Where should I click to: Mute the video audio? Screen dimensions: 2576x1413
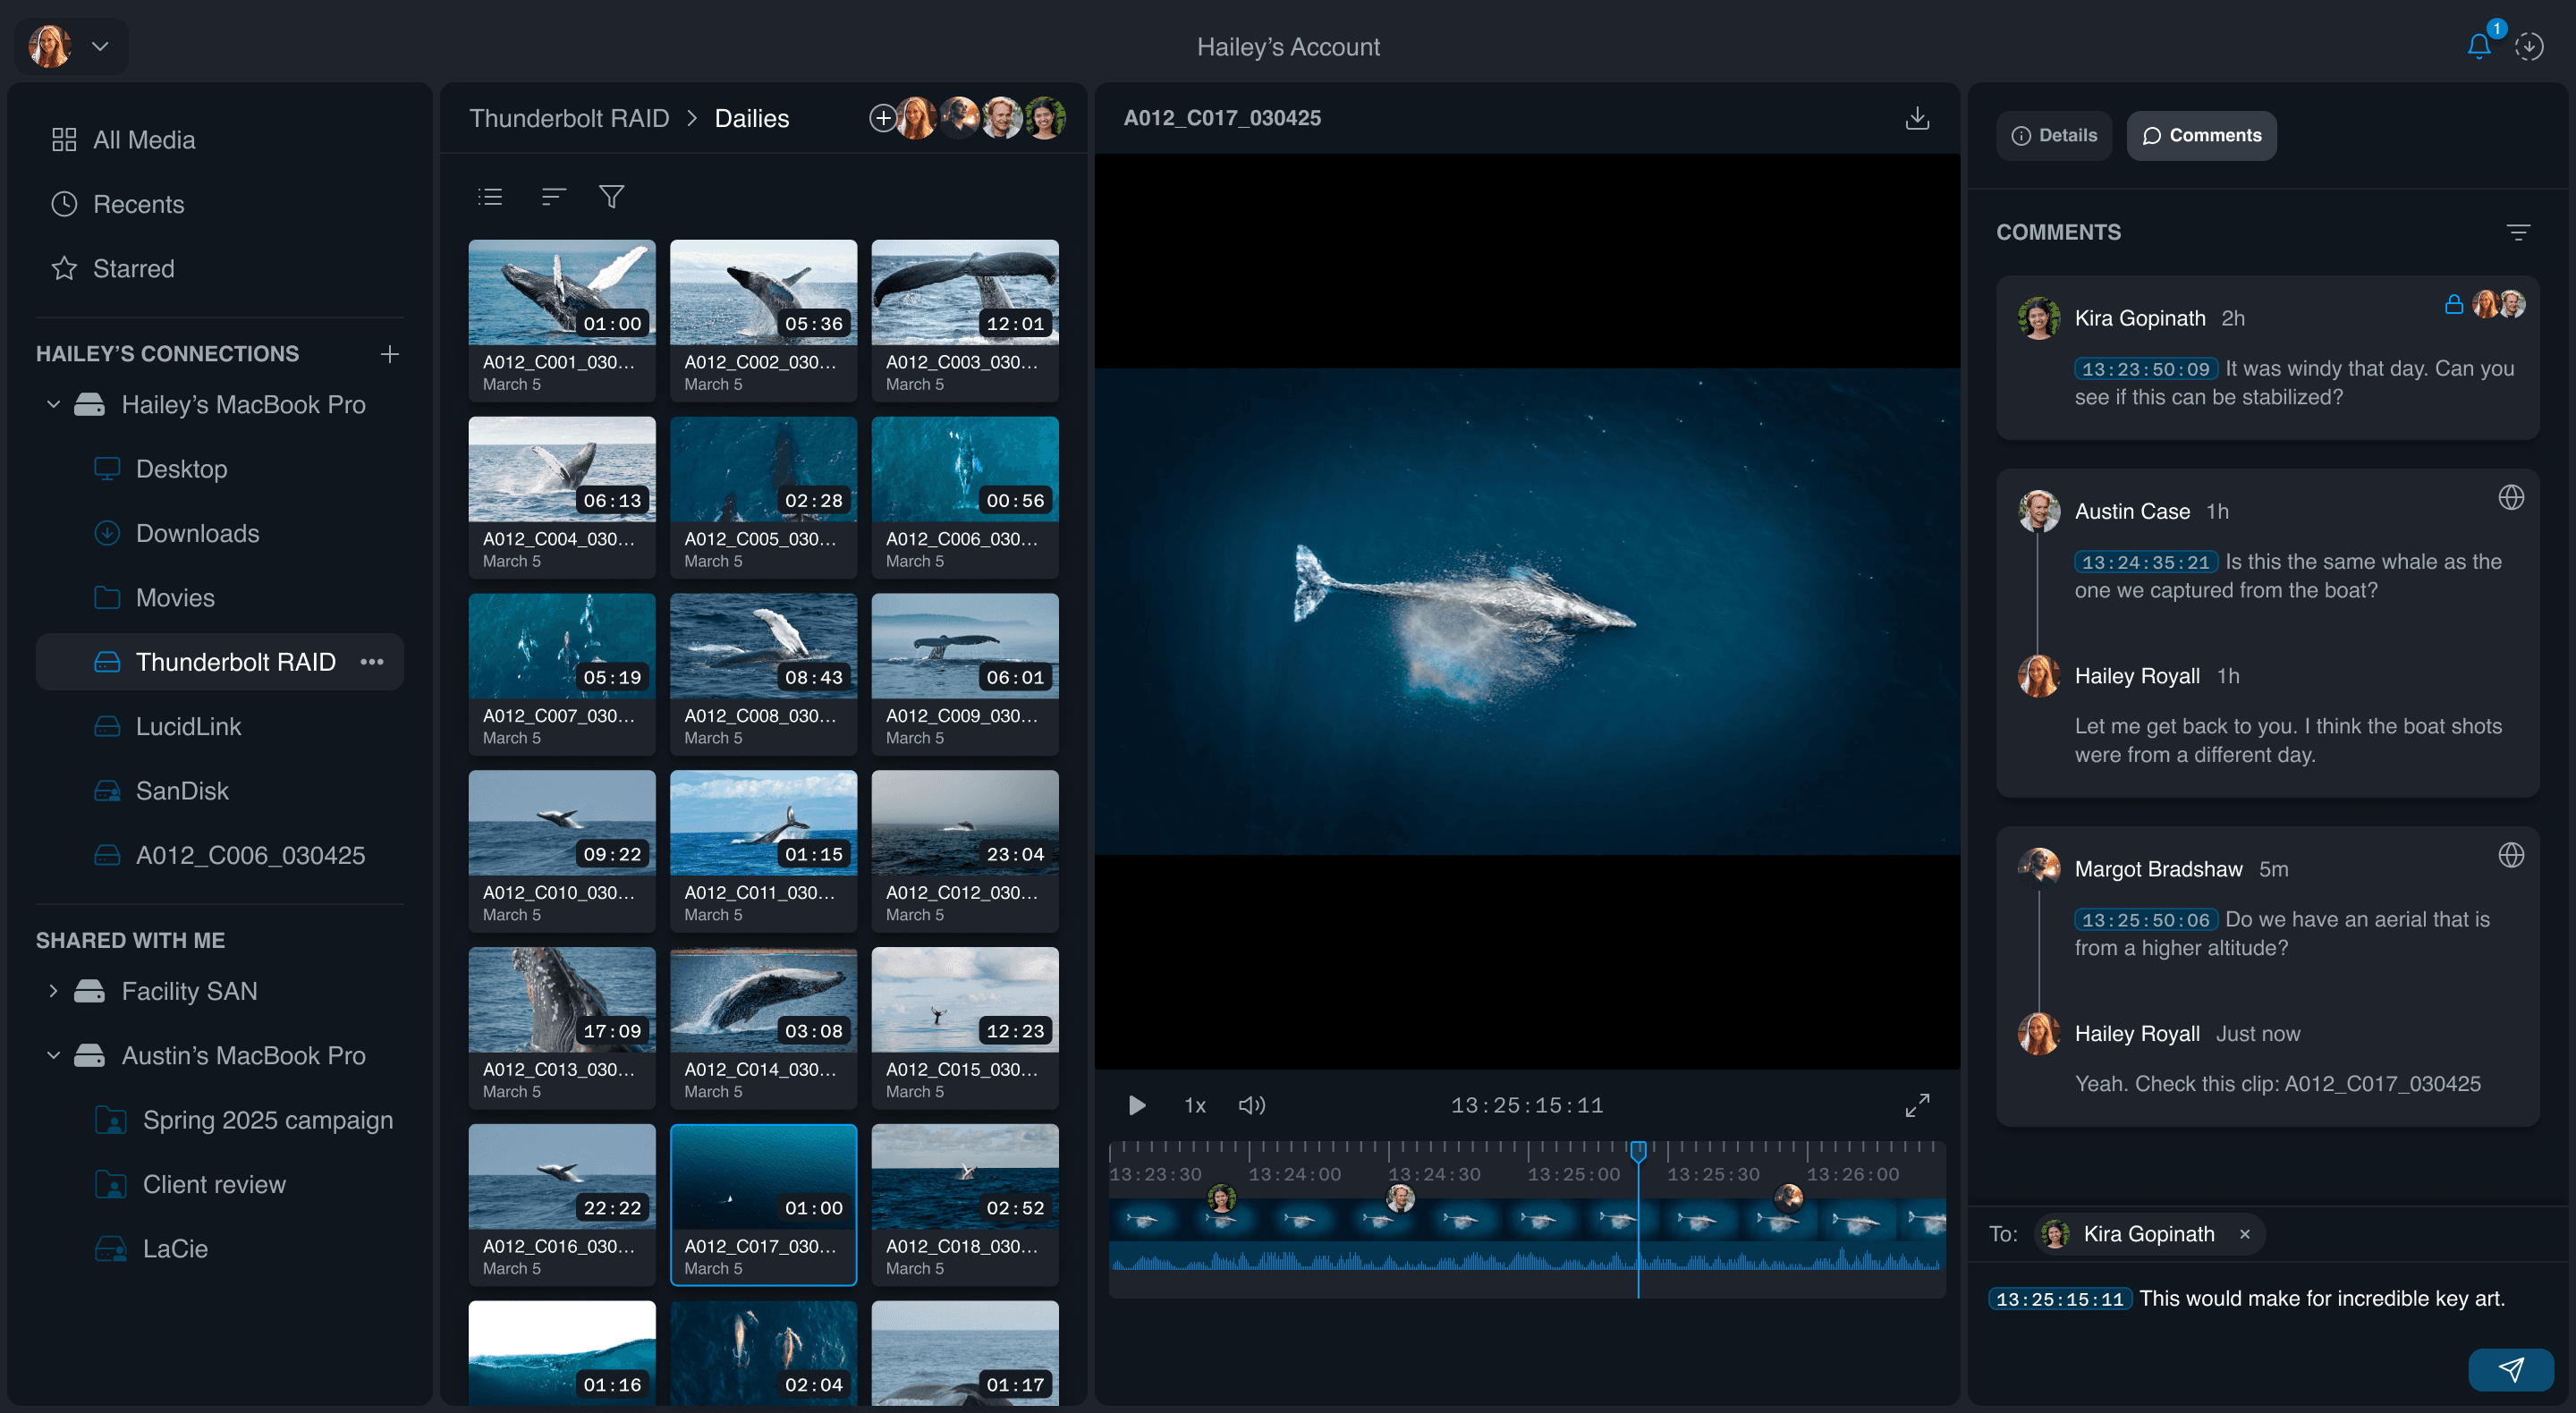tap(1252, 1105)
